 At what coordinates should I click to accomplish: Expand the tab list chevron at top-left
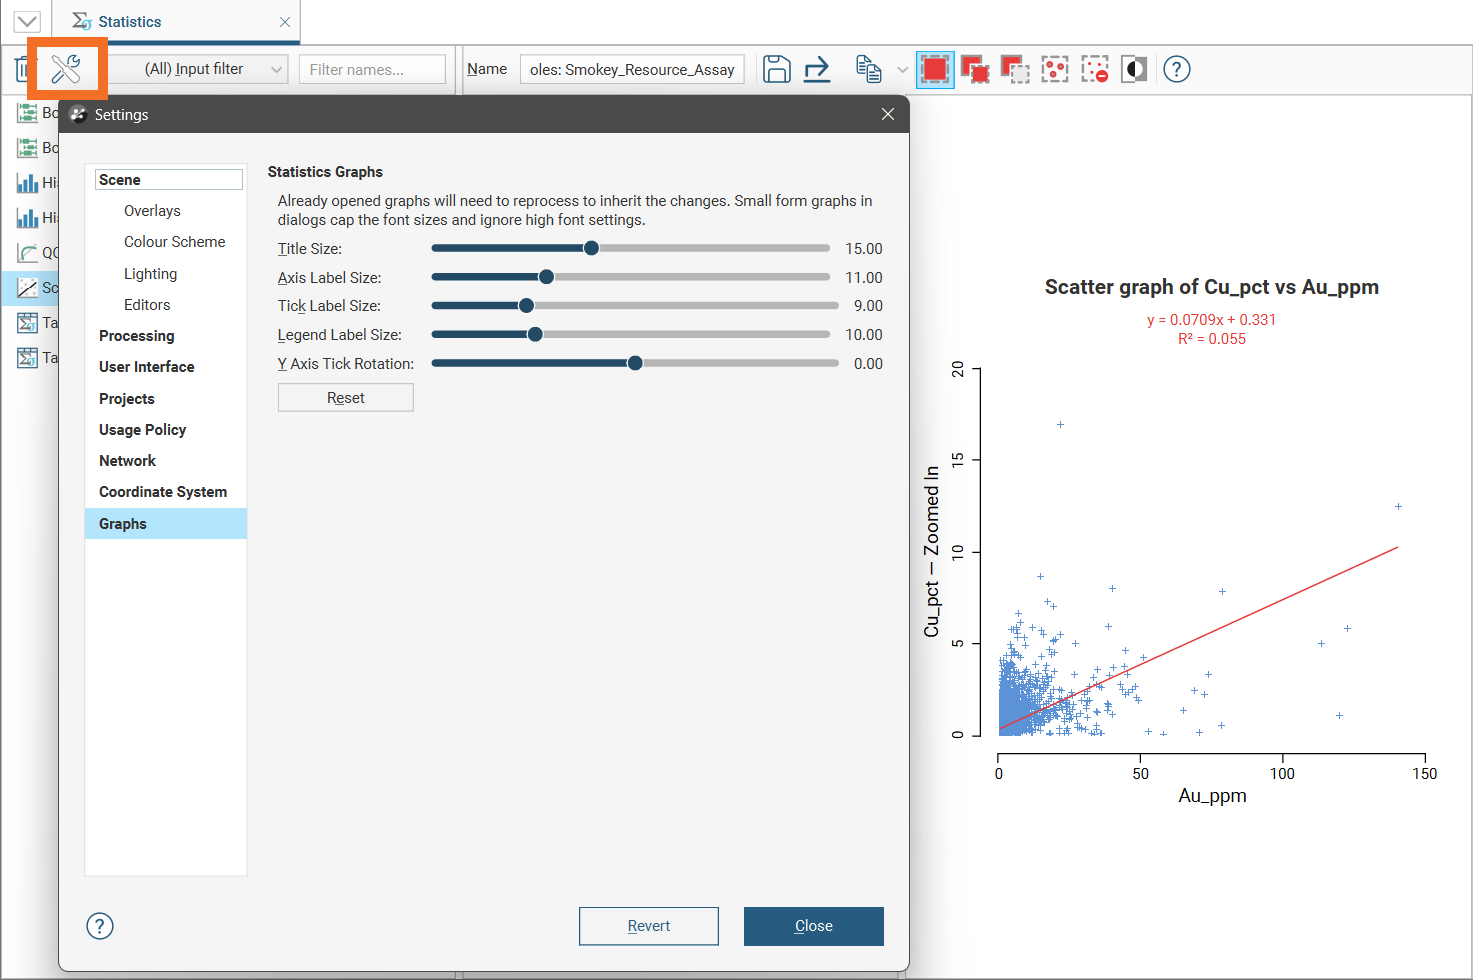click(27, 21)
